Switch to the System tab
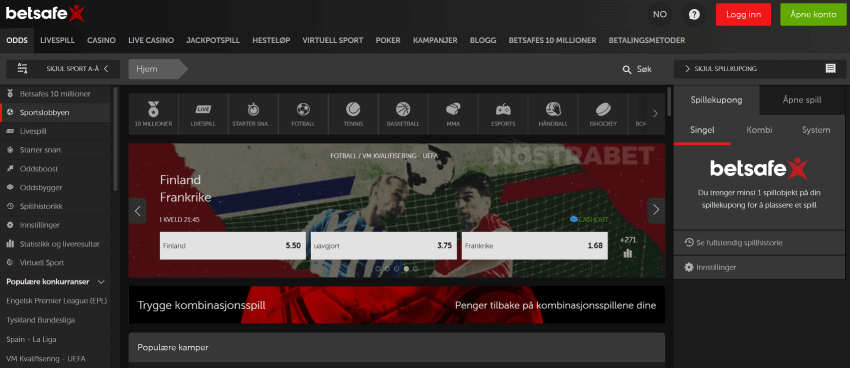Screen dimensions: 850x368 [816, 130]
